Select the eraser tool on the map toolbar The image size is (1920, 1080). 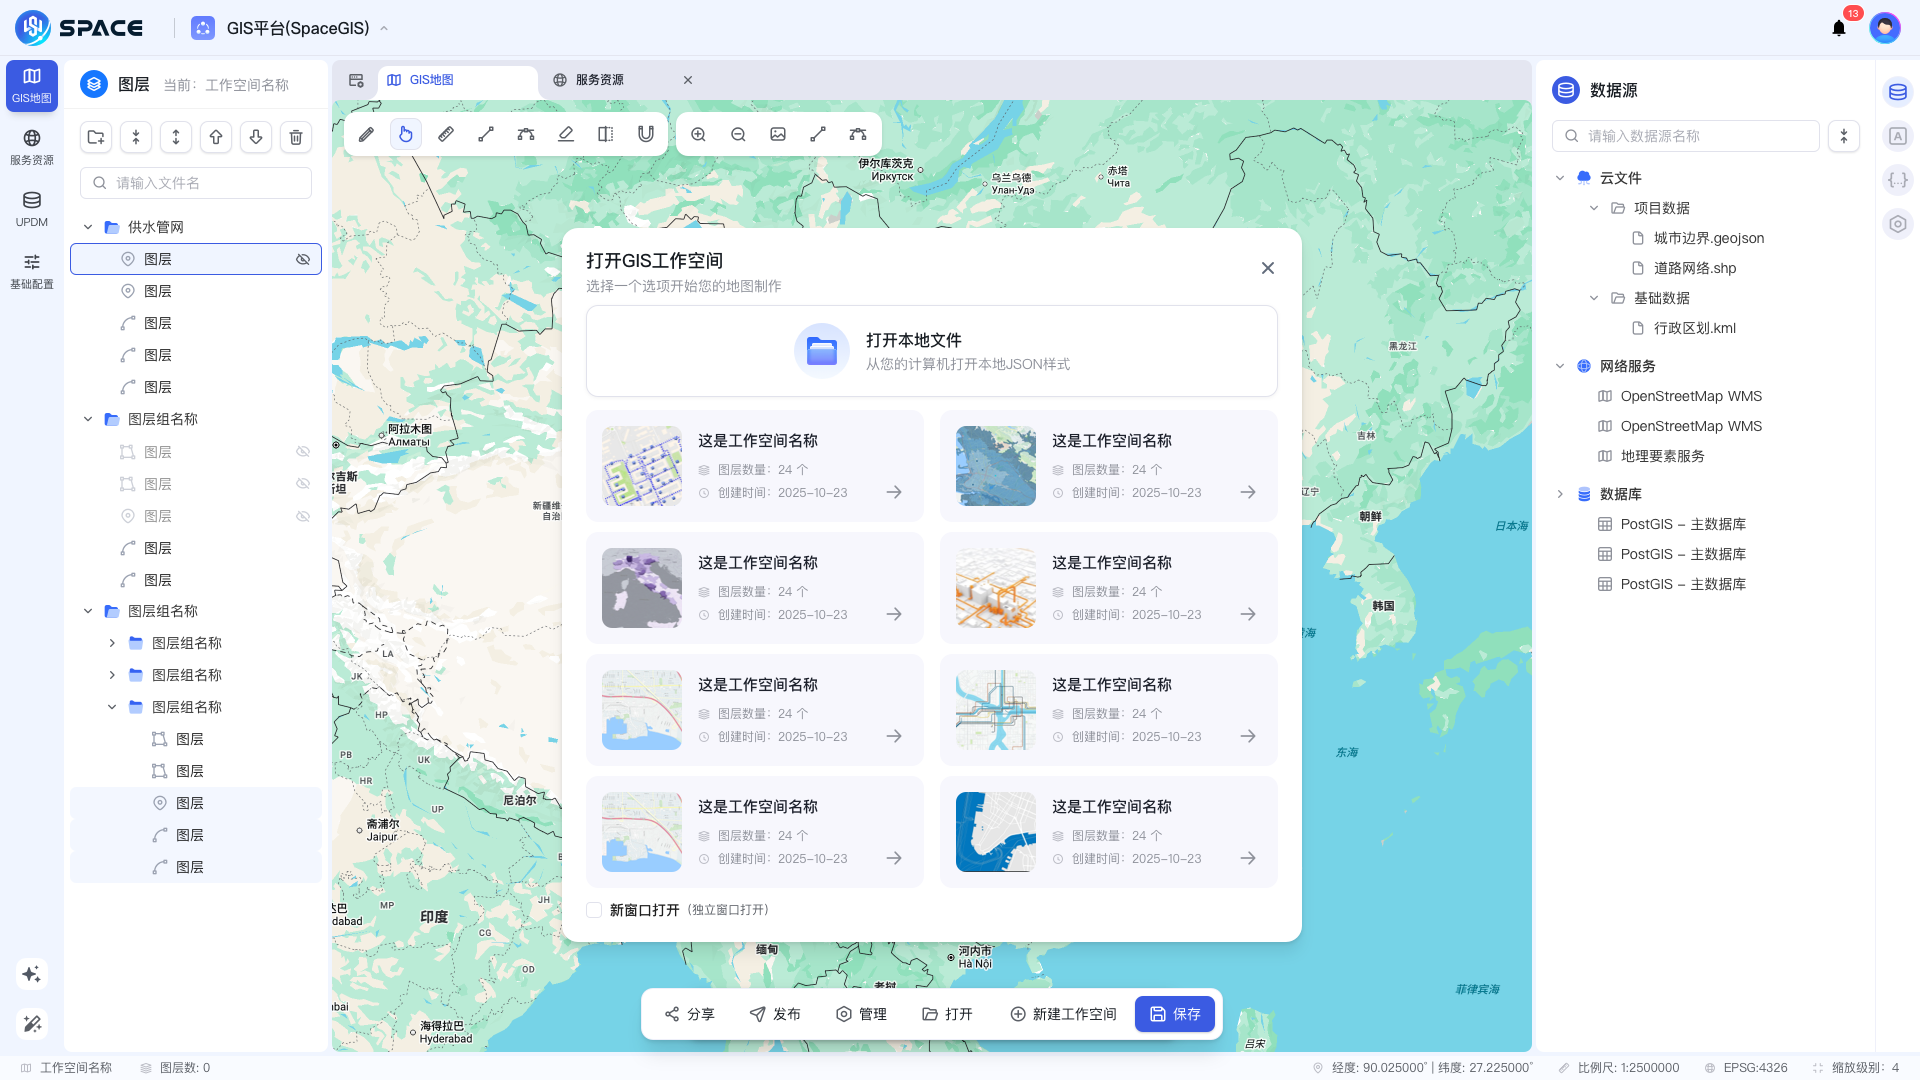[566, 134]
